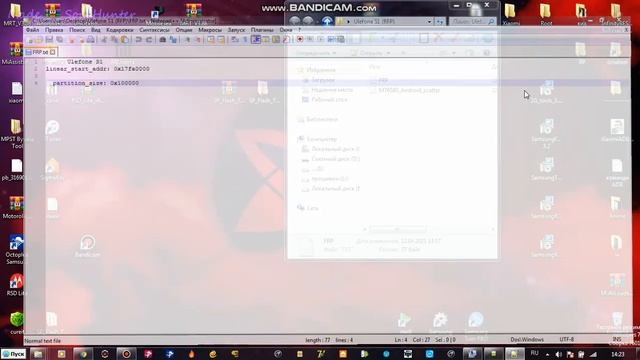The height and width of the screenshot is (360, 640).
Task: Click the volume speaker tray icon
Action: coord(558,354)
